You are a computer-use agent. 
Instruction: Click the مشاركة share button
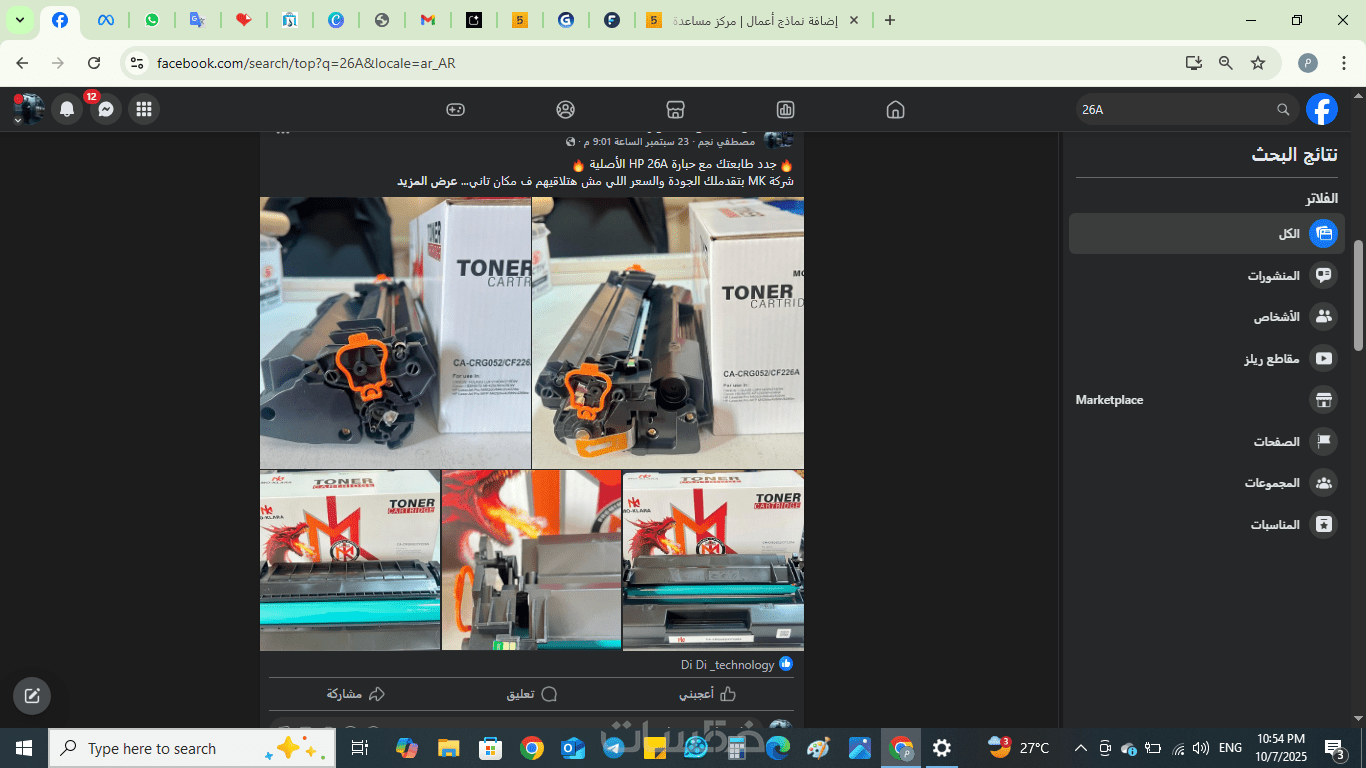(x=355, y=694)
